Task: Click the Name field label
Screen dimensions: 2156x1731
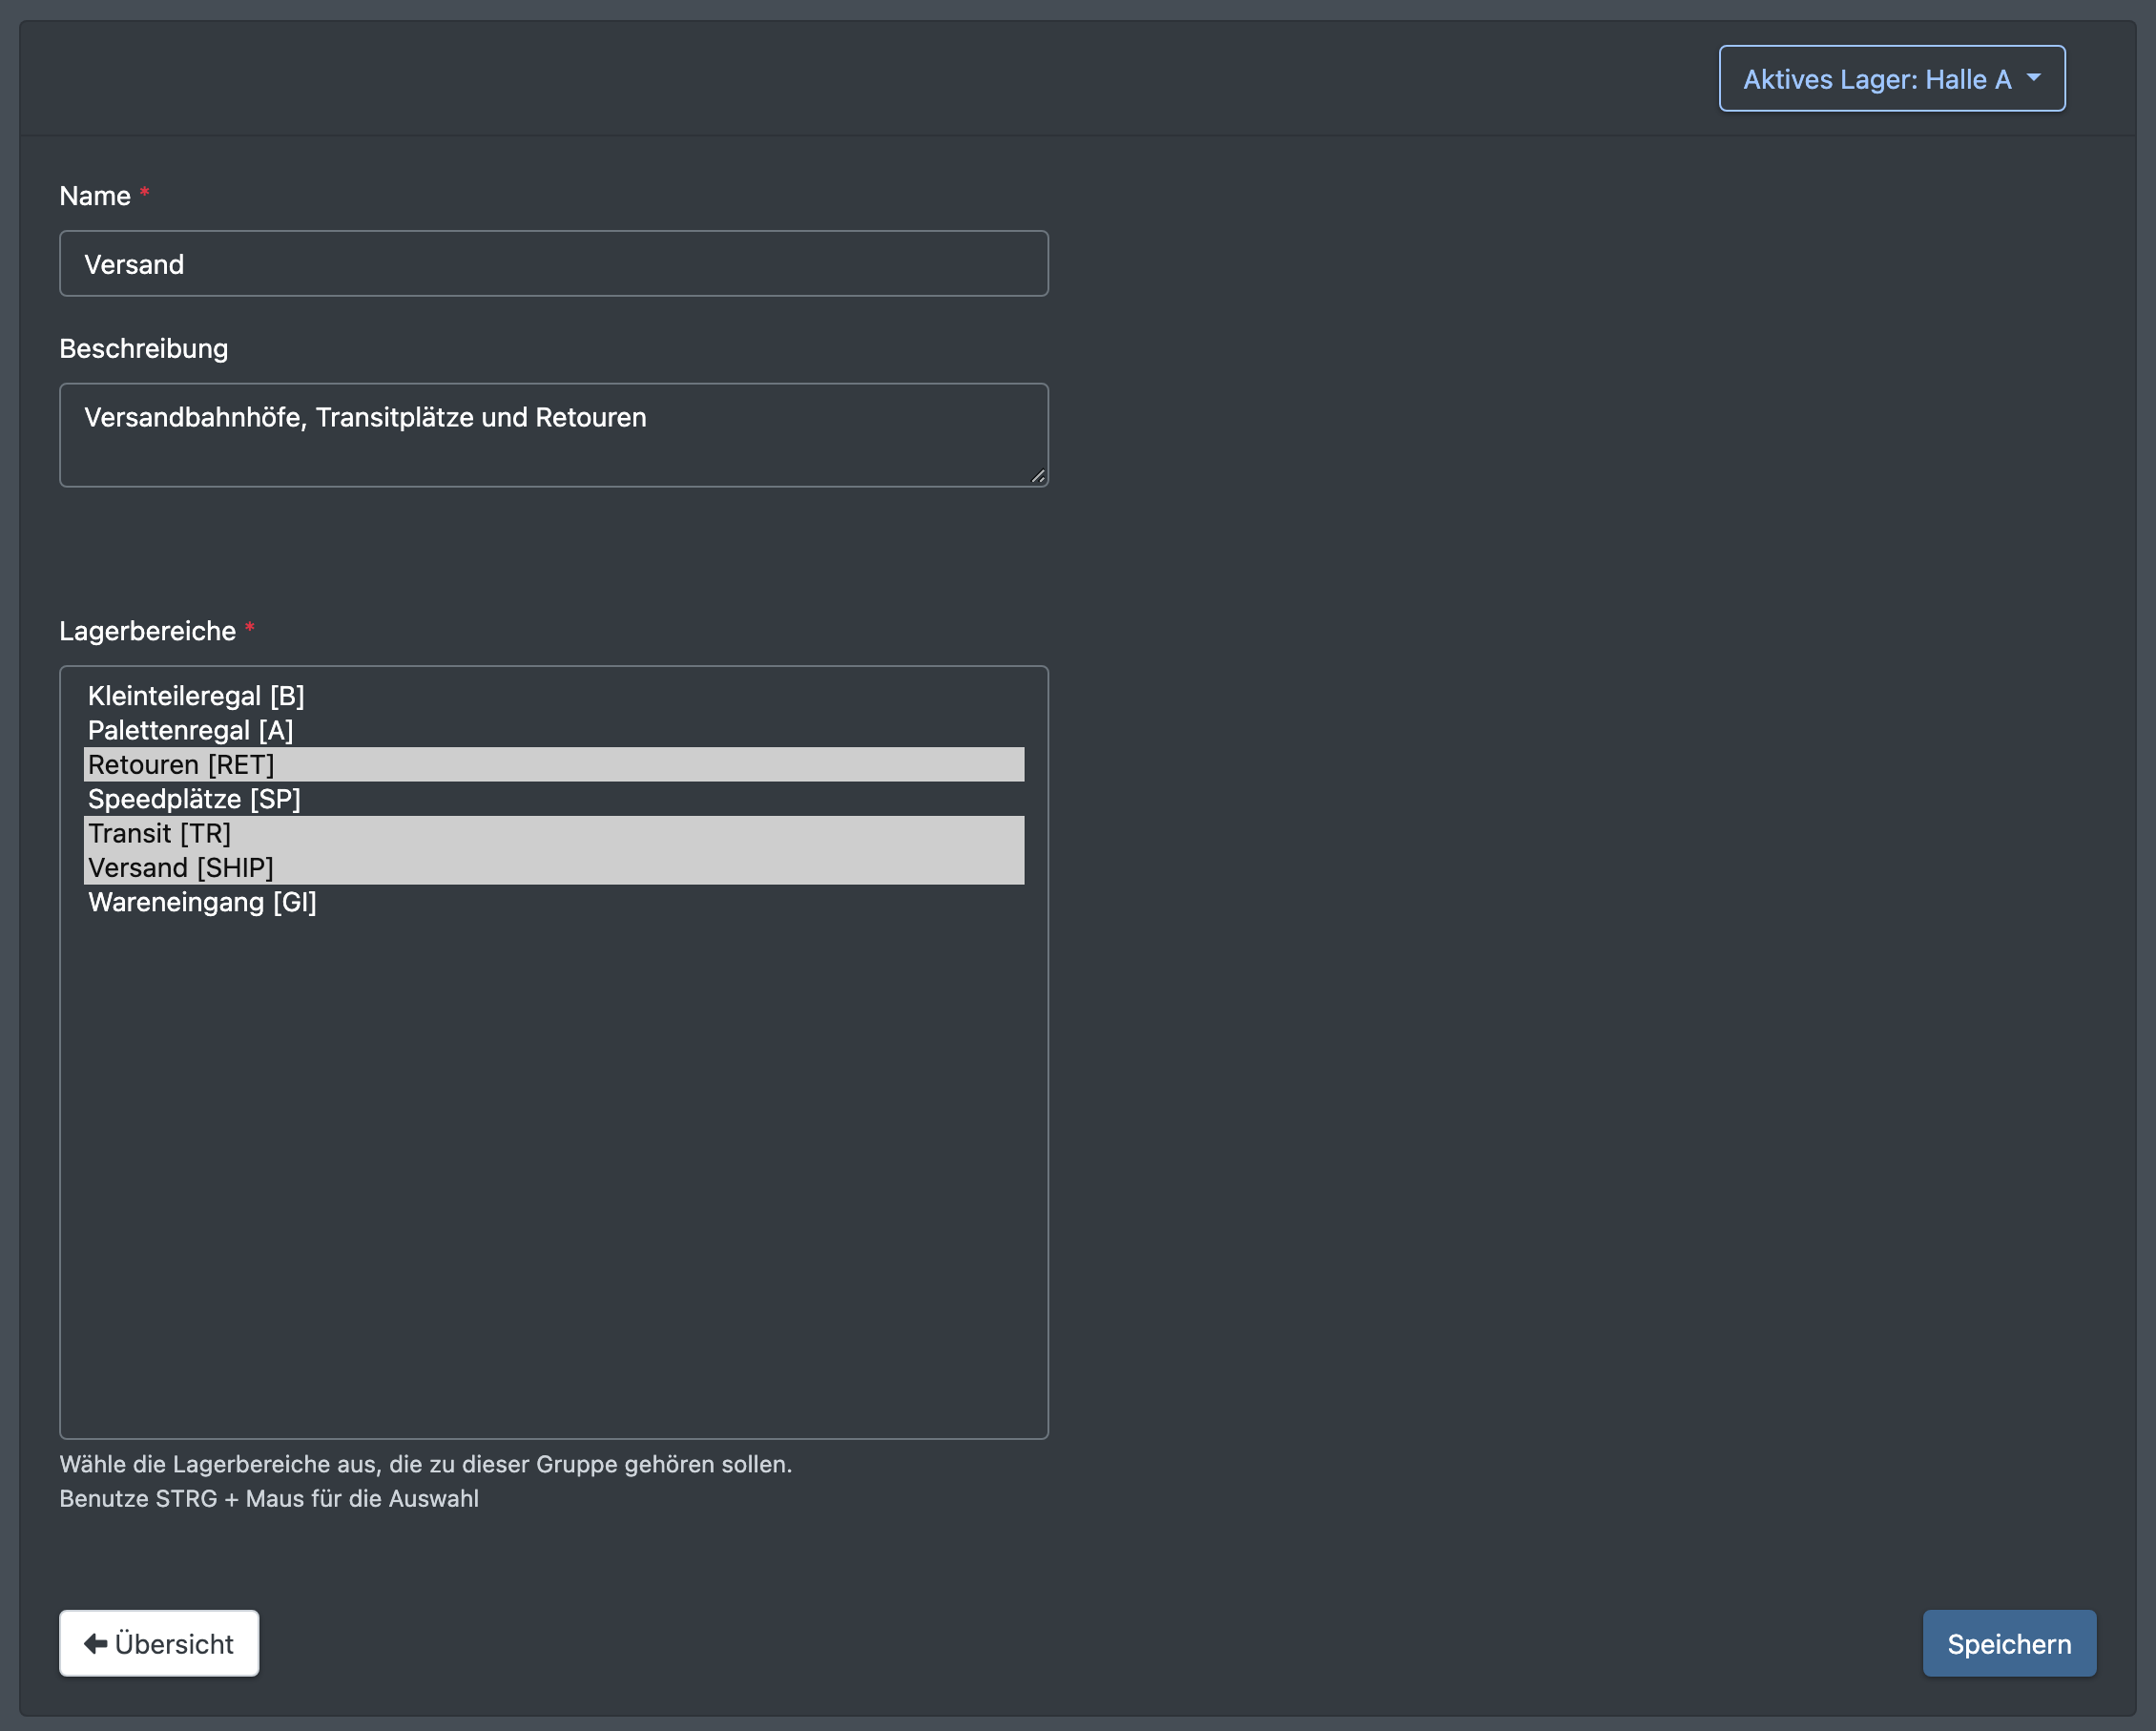Action: (95, 196)
